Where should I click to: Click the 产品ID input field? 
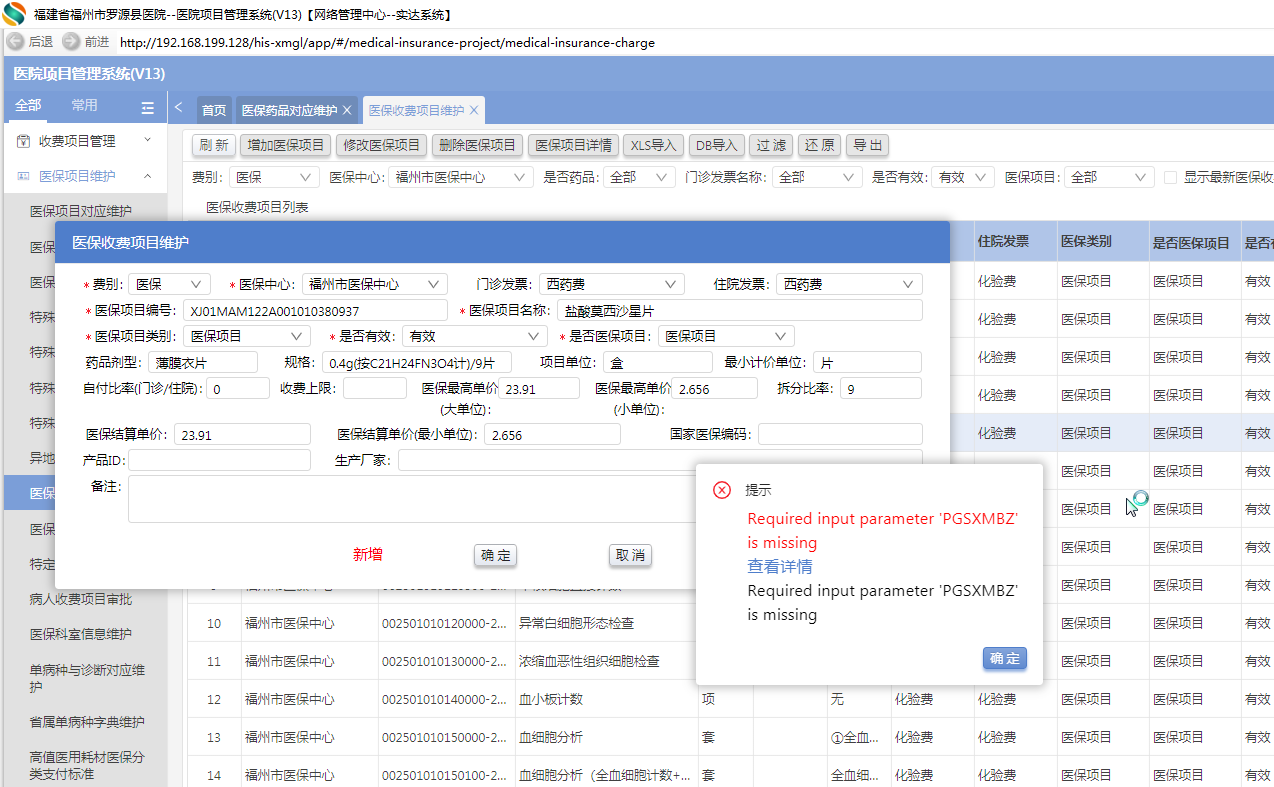pyautogui.click(x=219, y=460)
